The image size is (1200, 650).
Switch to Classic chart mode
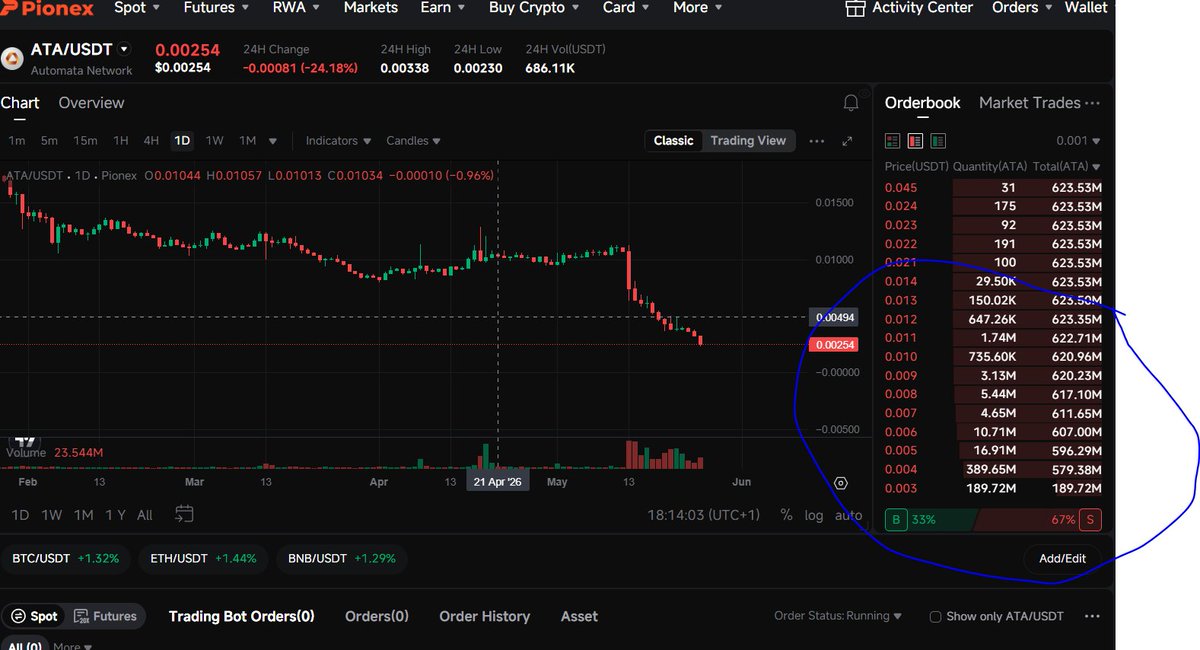tap(673, 141)
